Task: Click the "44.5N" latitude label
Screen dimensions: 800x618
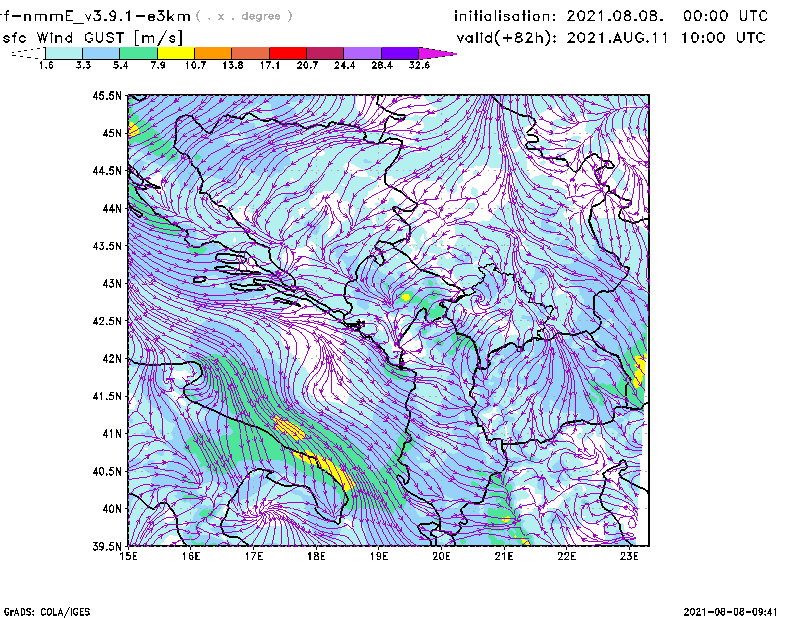Action: click(x=108, y=170)
